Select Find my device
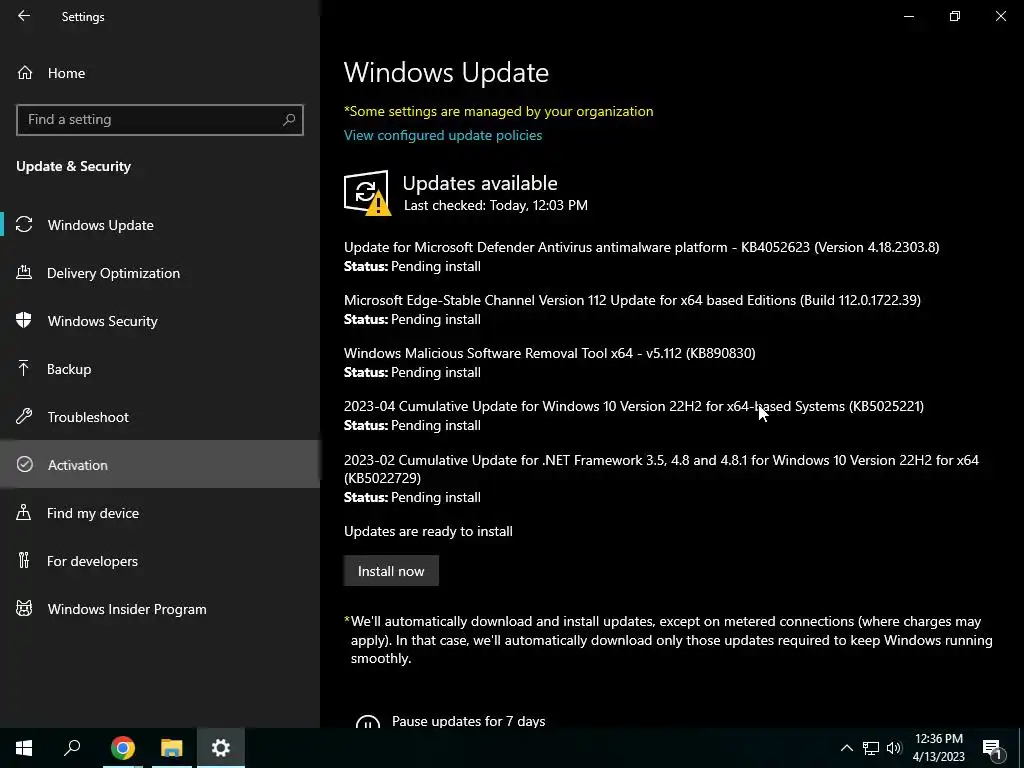The image size is (1024, 768). [160, 513]
